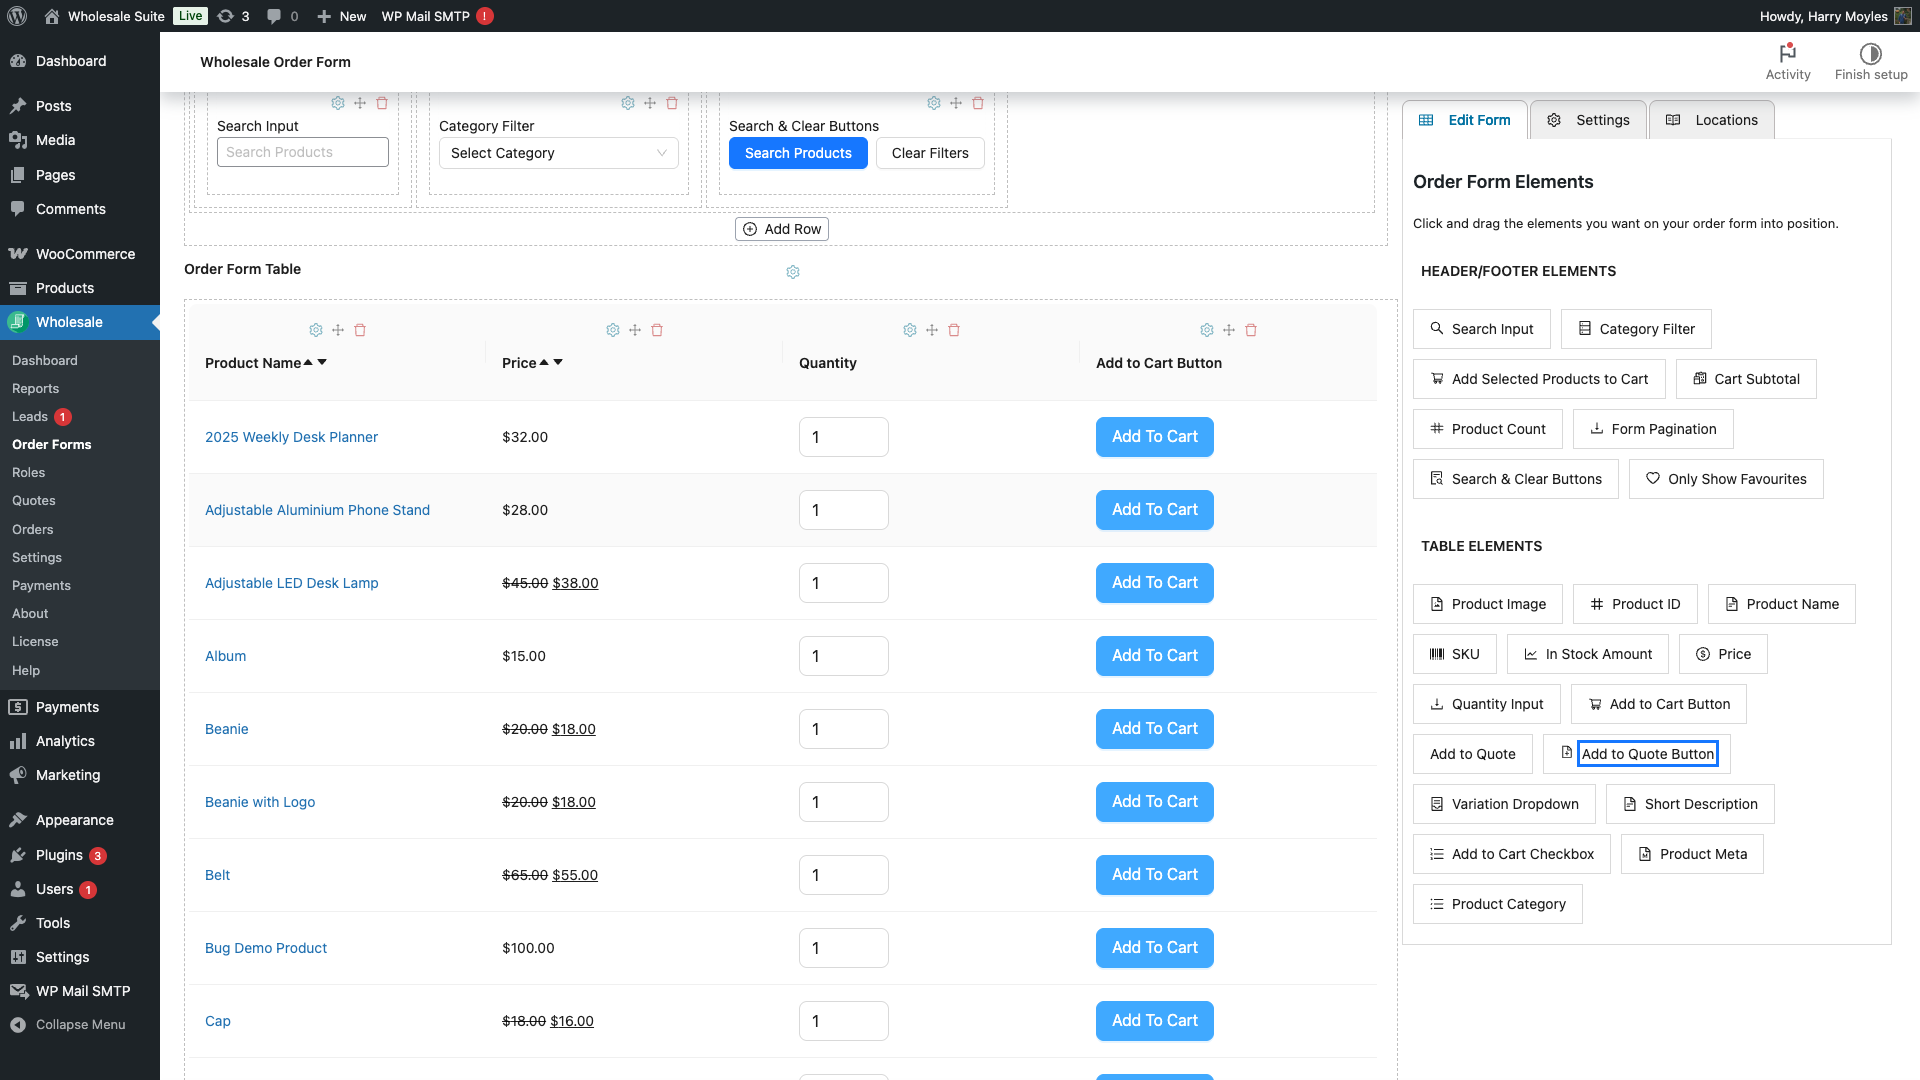Sort Price ascending arrow
The image size is (1920, 1080).
(x=544, y=363)
